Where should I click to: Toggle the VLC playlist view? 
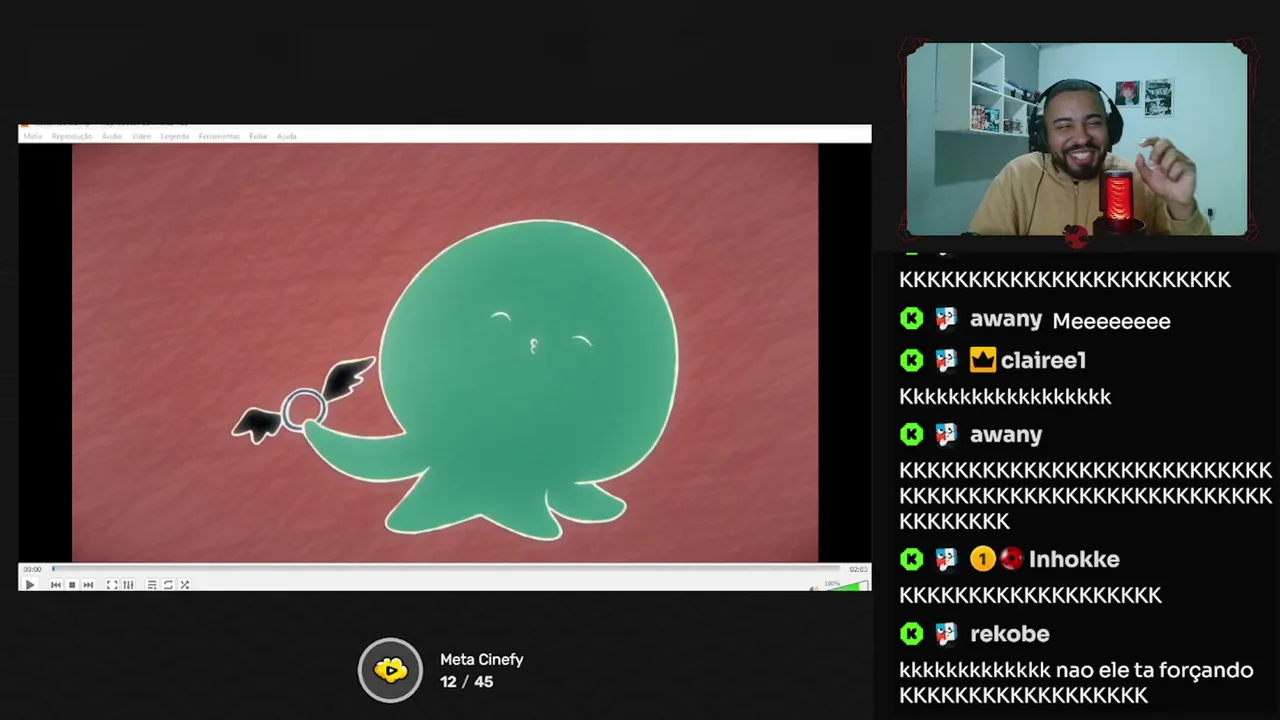[152, 585]
